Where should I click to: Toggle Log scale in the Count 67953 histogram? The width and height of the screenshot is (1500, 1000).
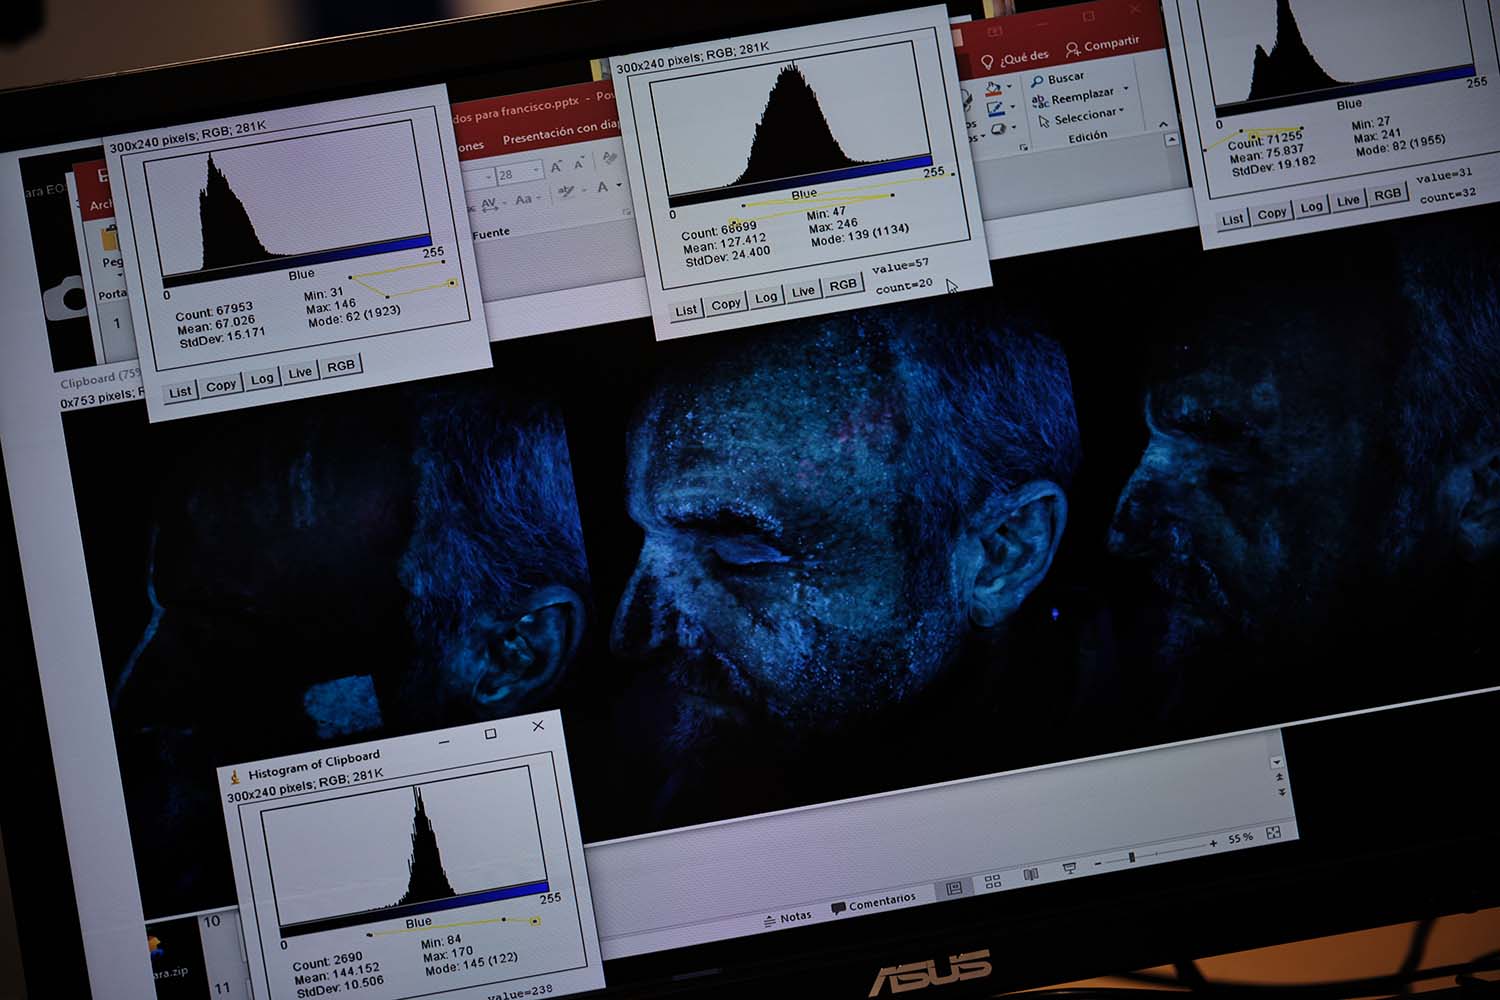point(262,379)
